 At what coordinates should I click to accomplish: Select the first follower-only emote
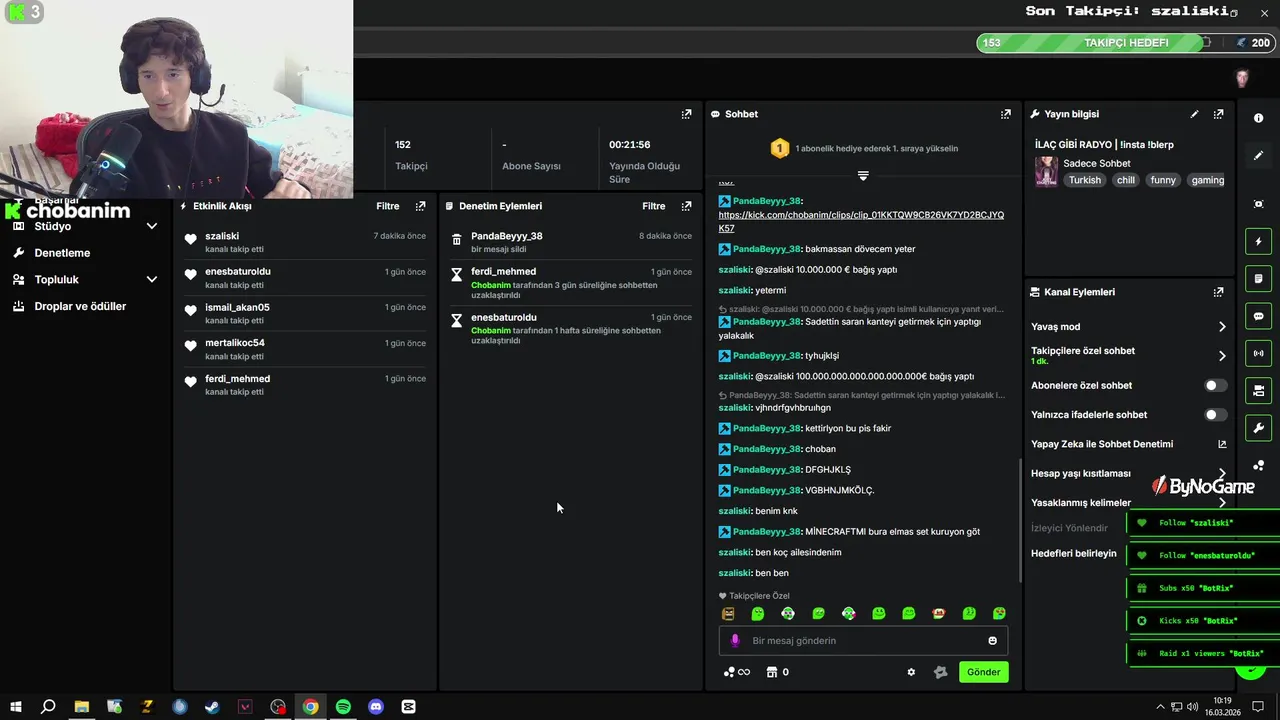pyautogui.click(x=728, y=614)
